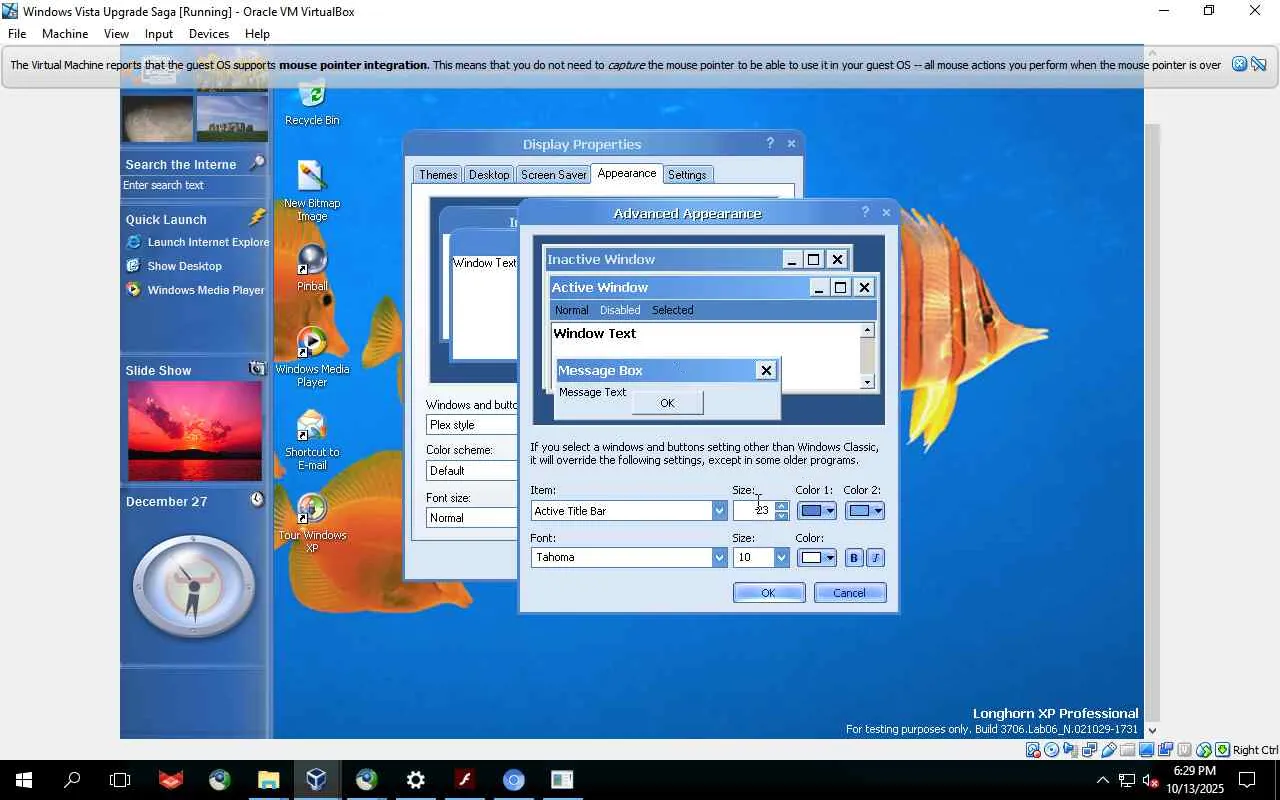Switch to the Settings tab
This screenshot has width=1280, height=800.
pos(687,175)
